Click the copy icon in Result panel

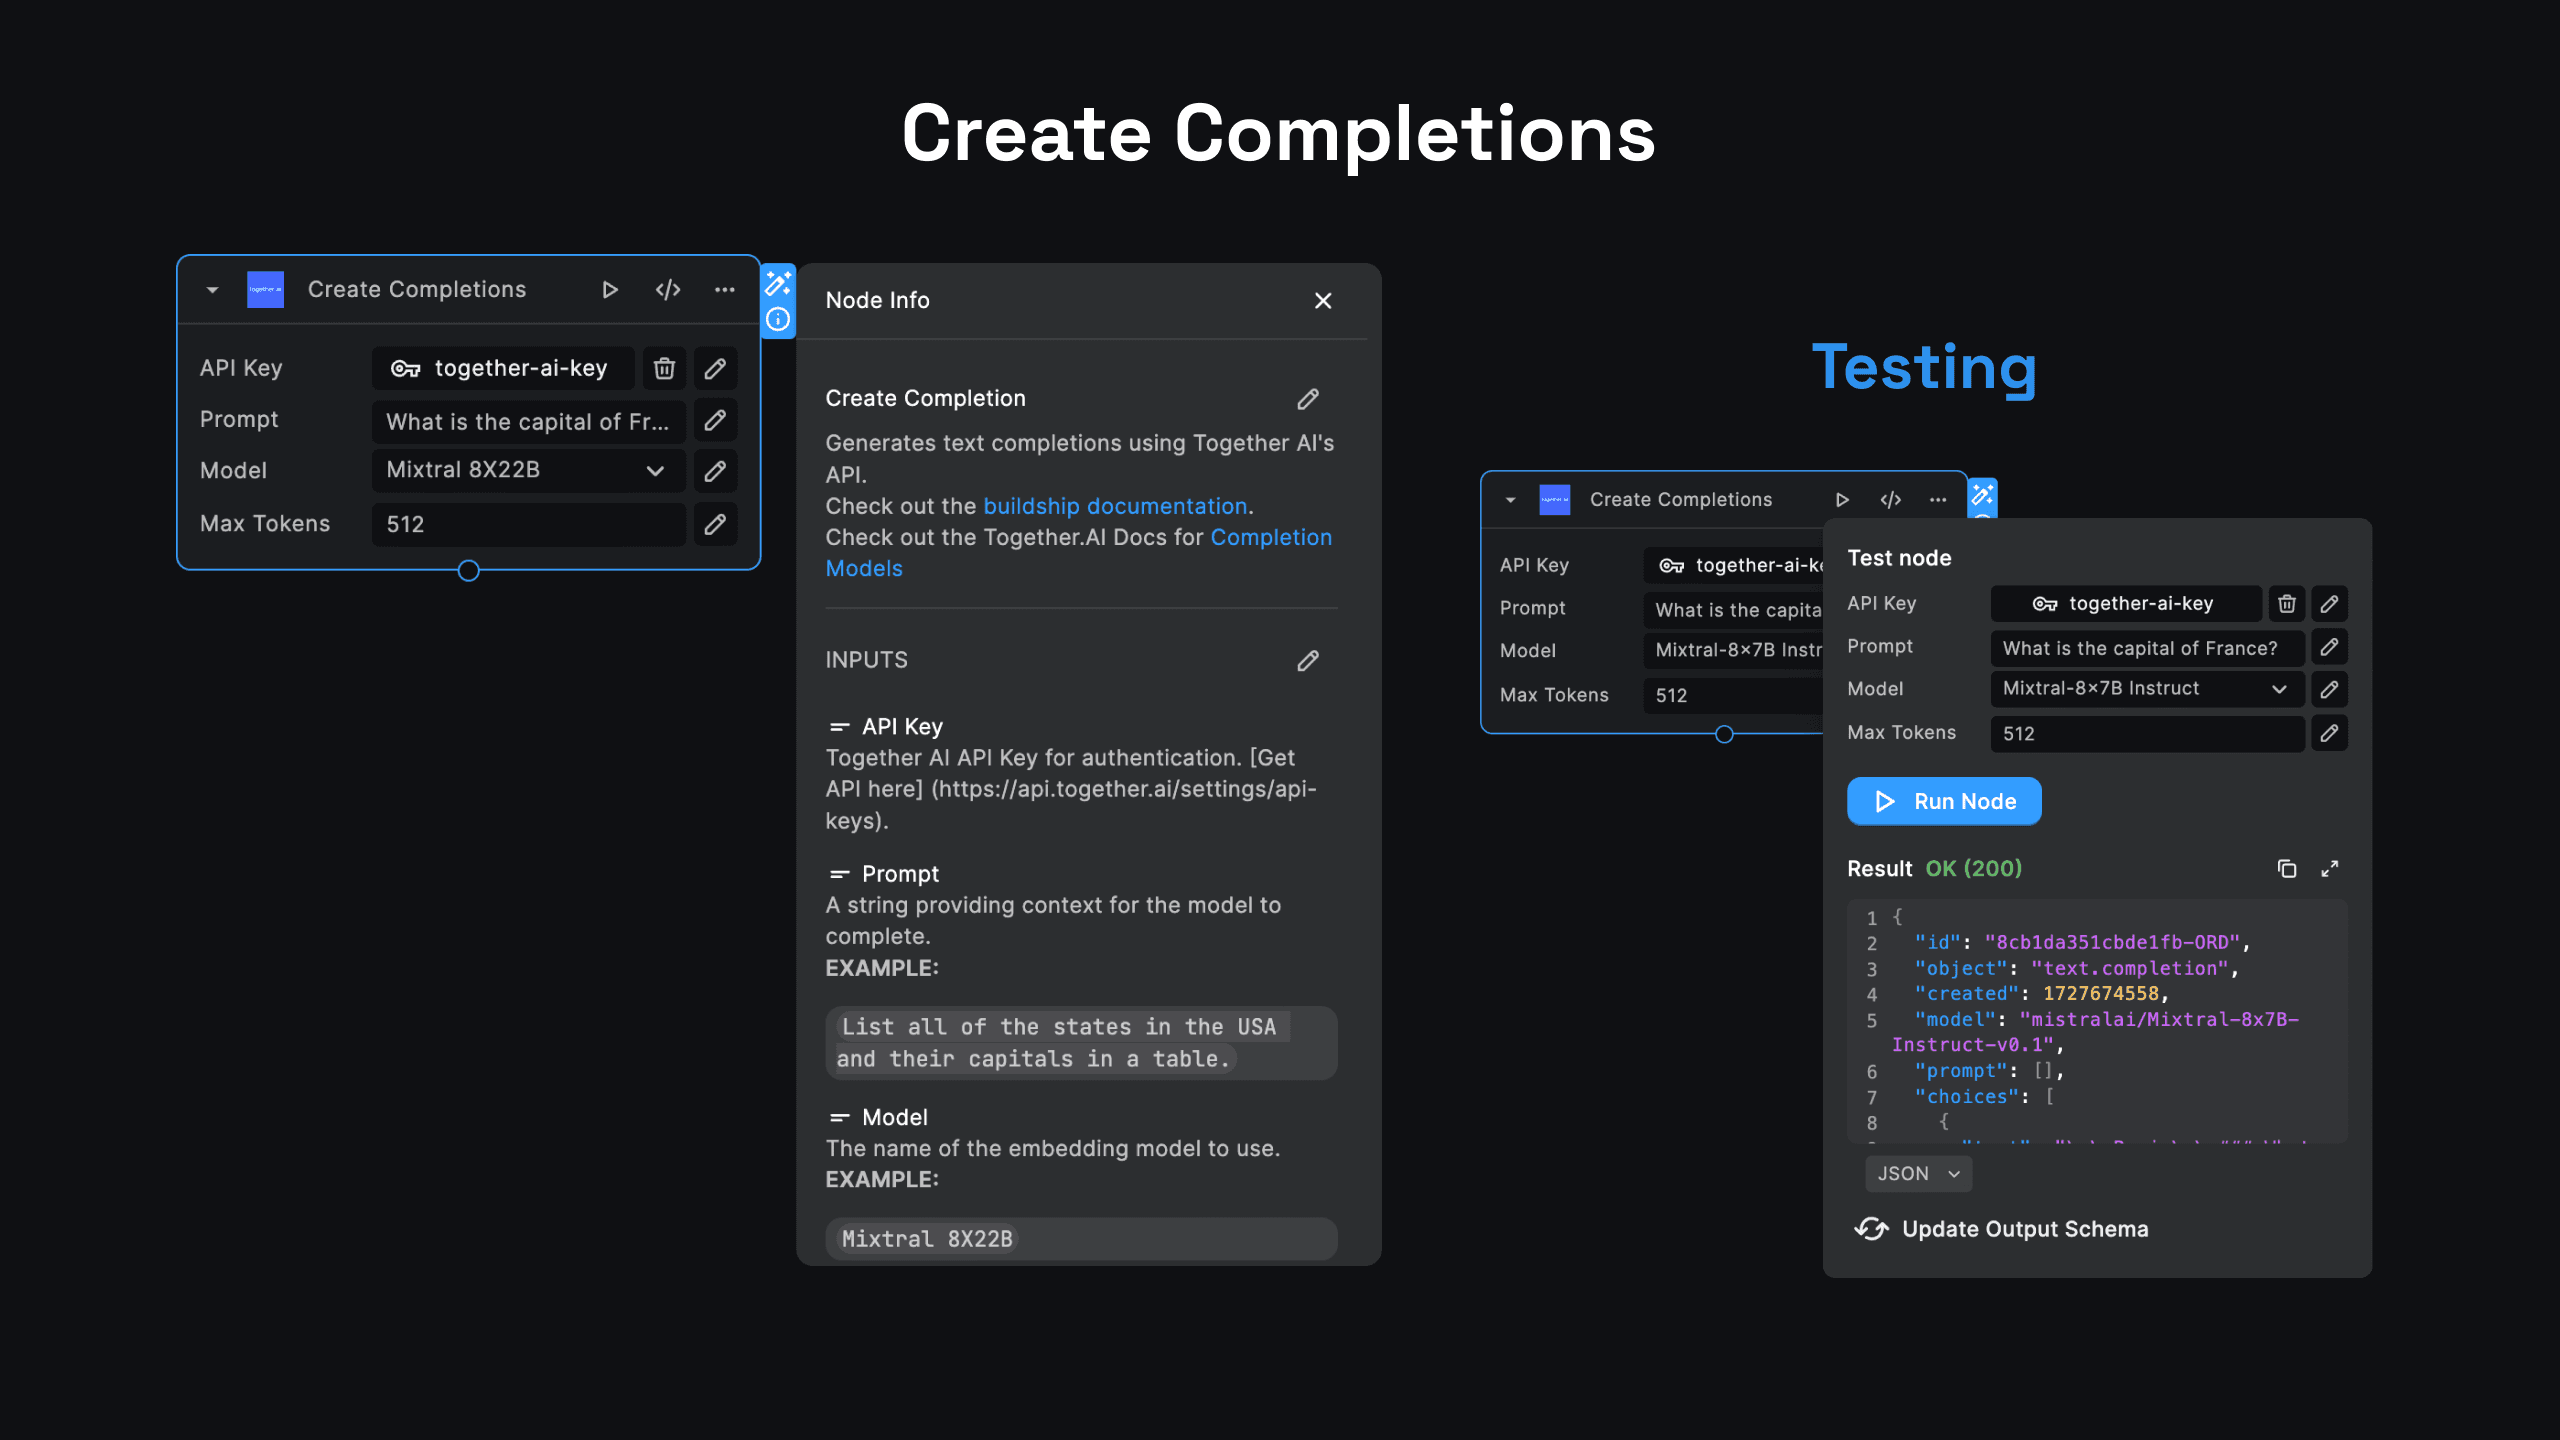click(2286, 867)
